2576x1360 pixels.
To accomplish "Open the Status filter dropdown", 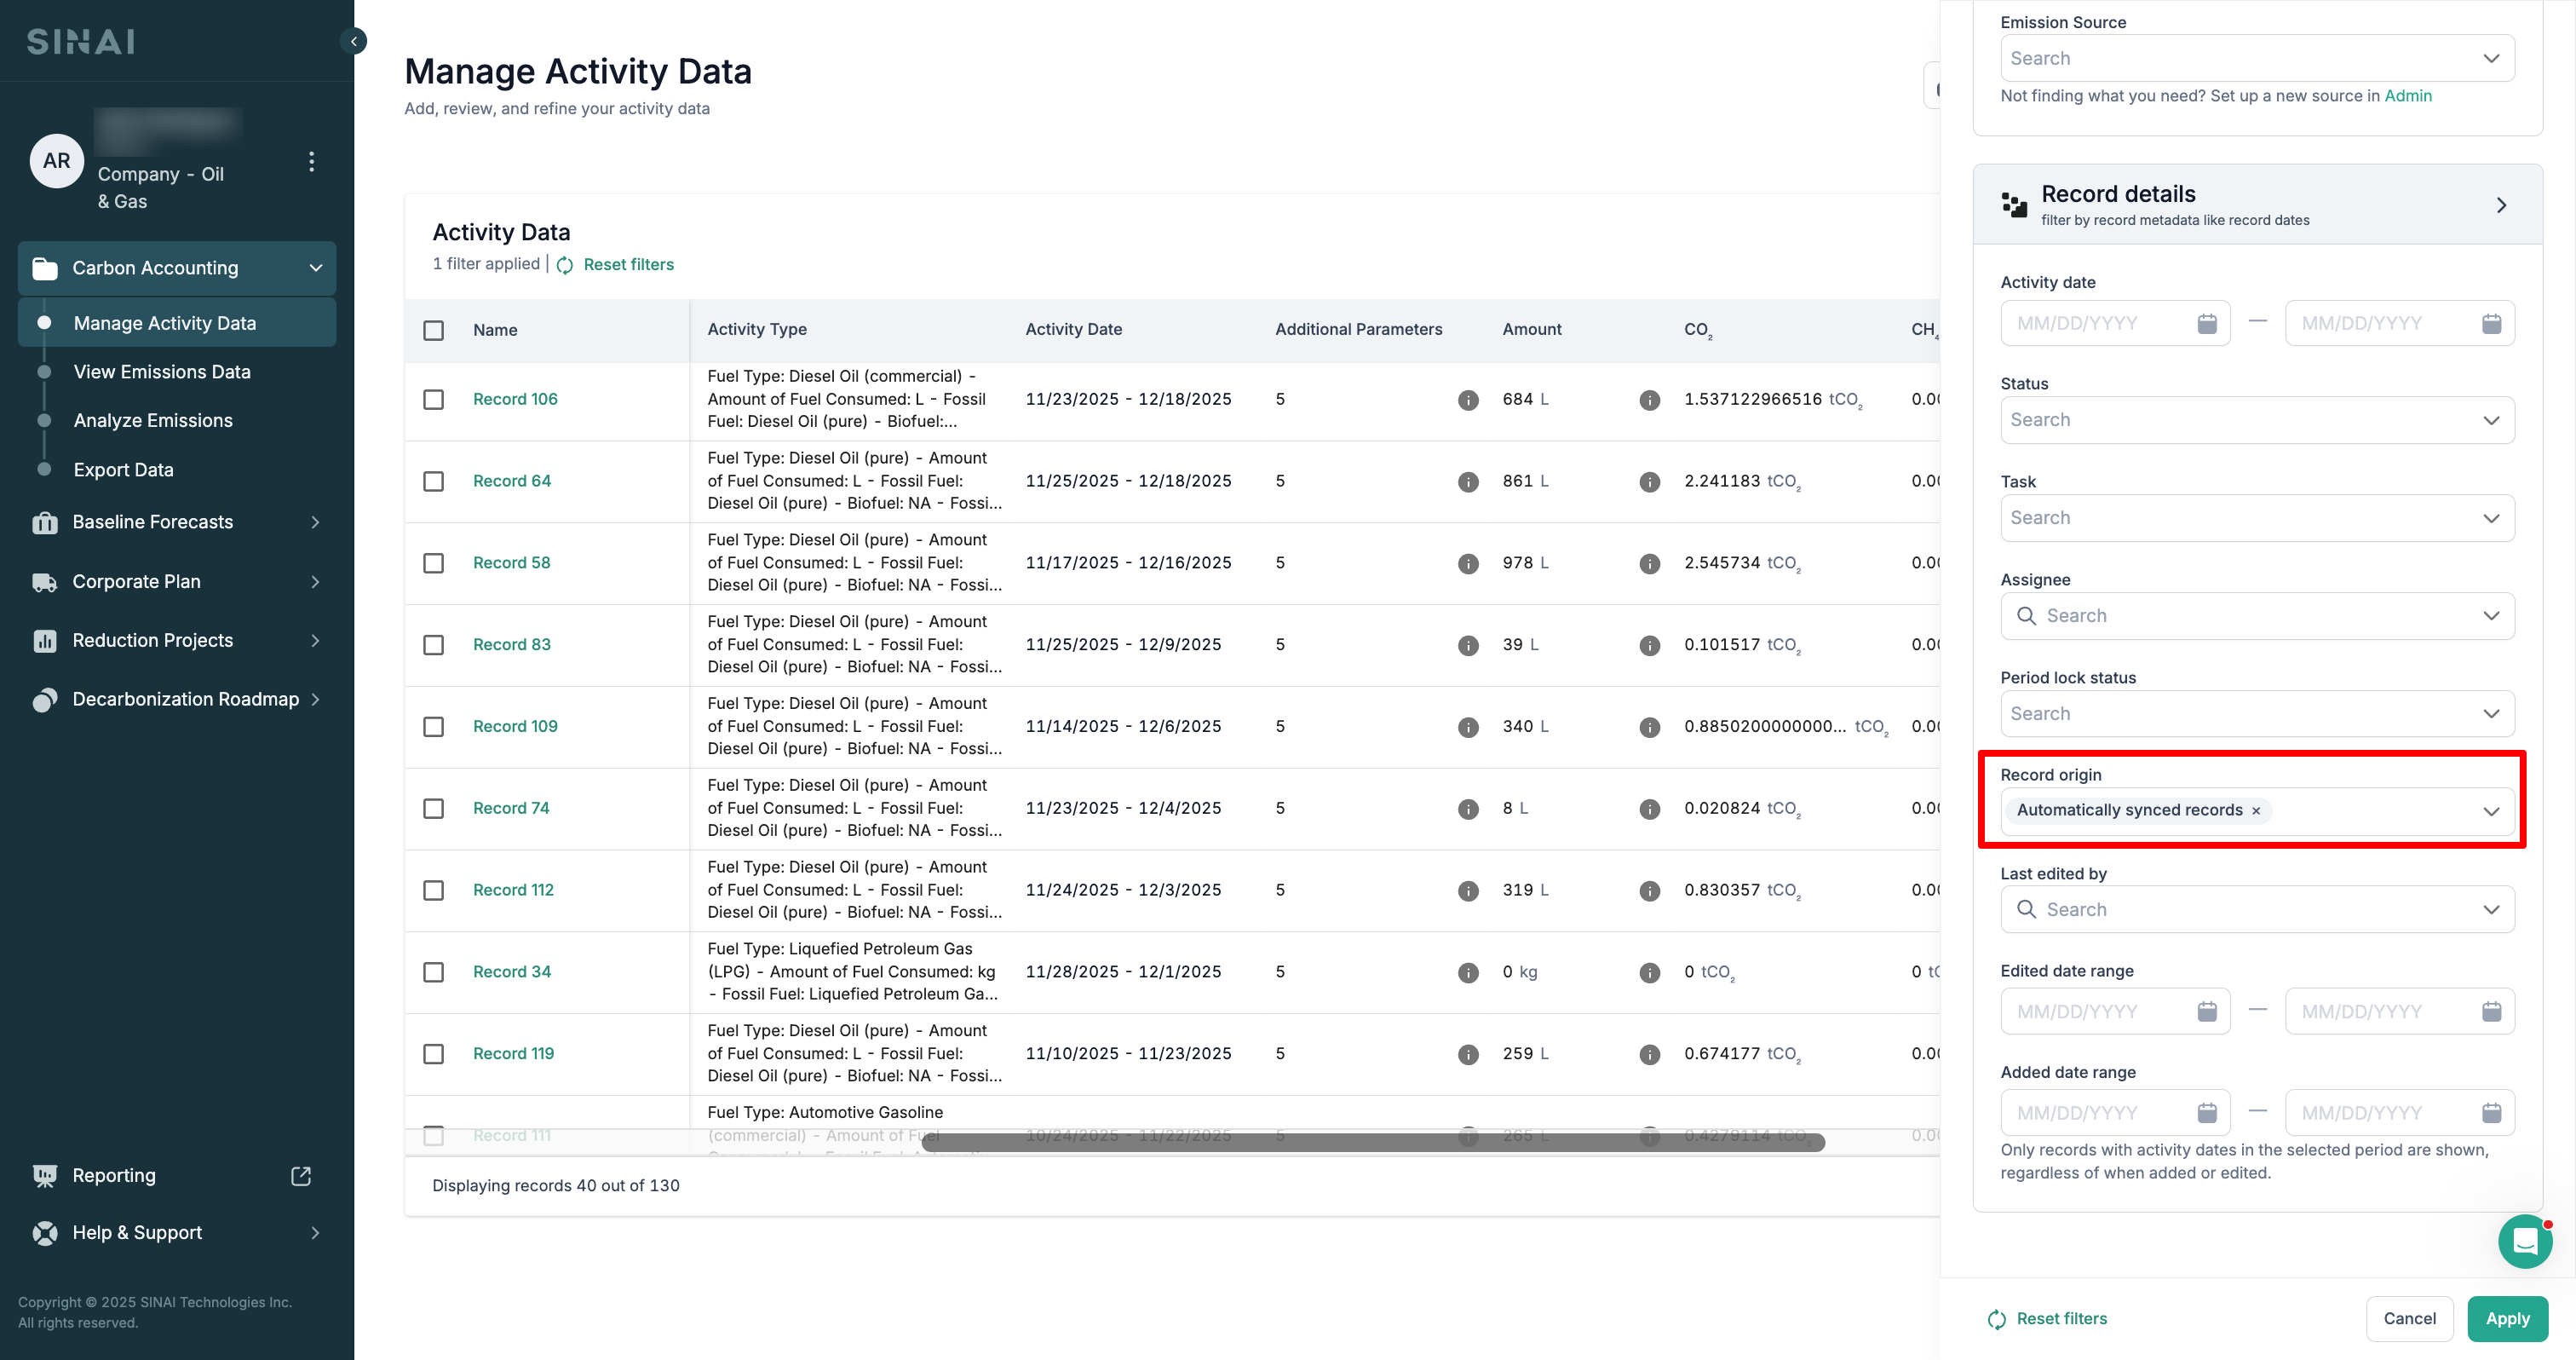I will pos(2256,420).
